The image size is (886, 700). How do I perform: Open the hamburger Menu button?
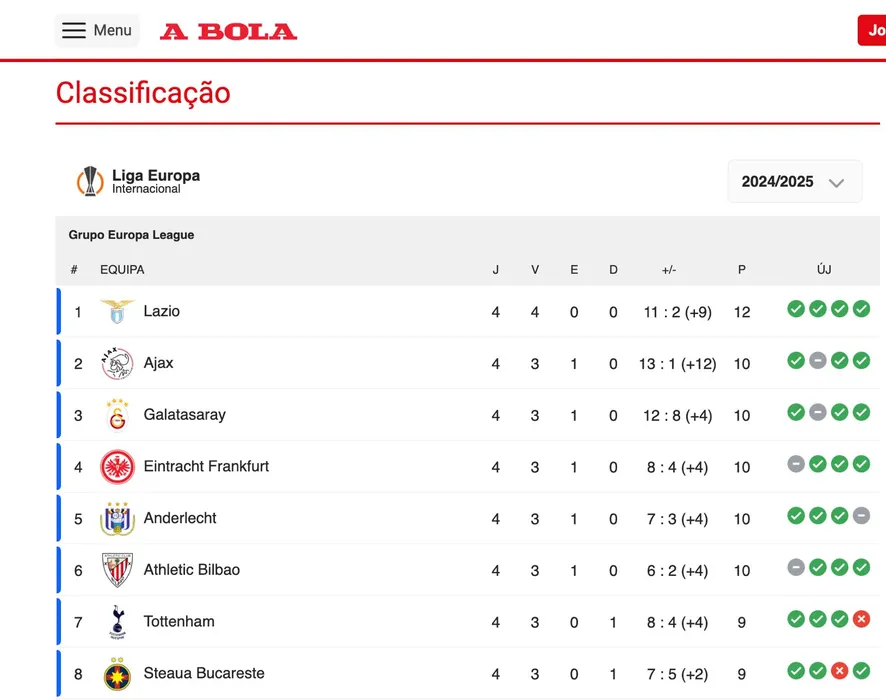(96, 30)
